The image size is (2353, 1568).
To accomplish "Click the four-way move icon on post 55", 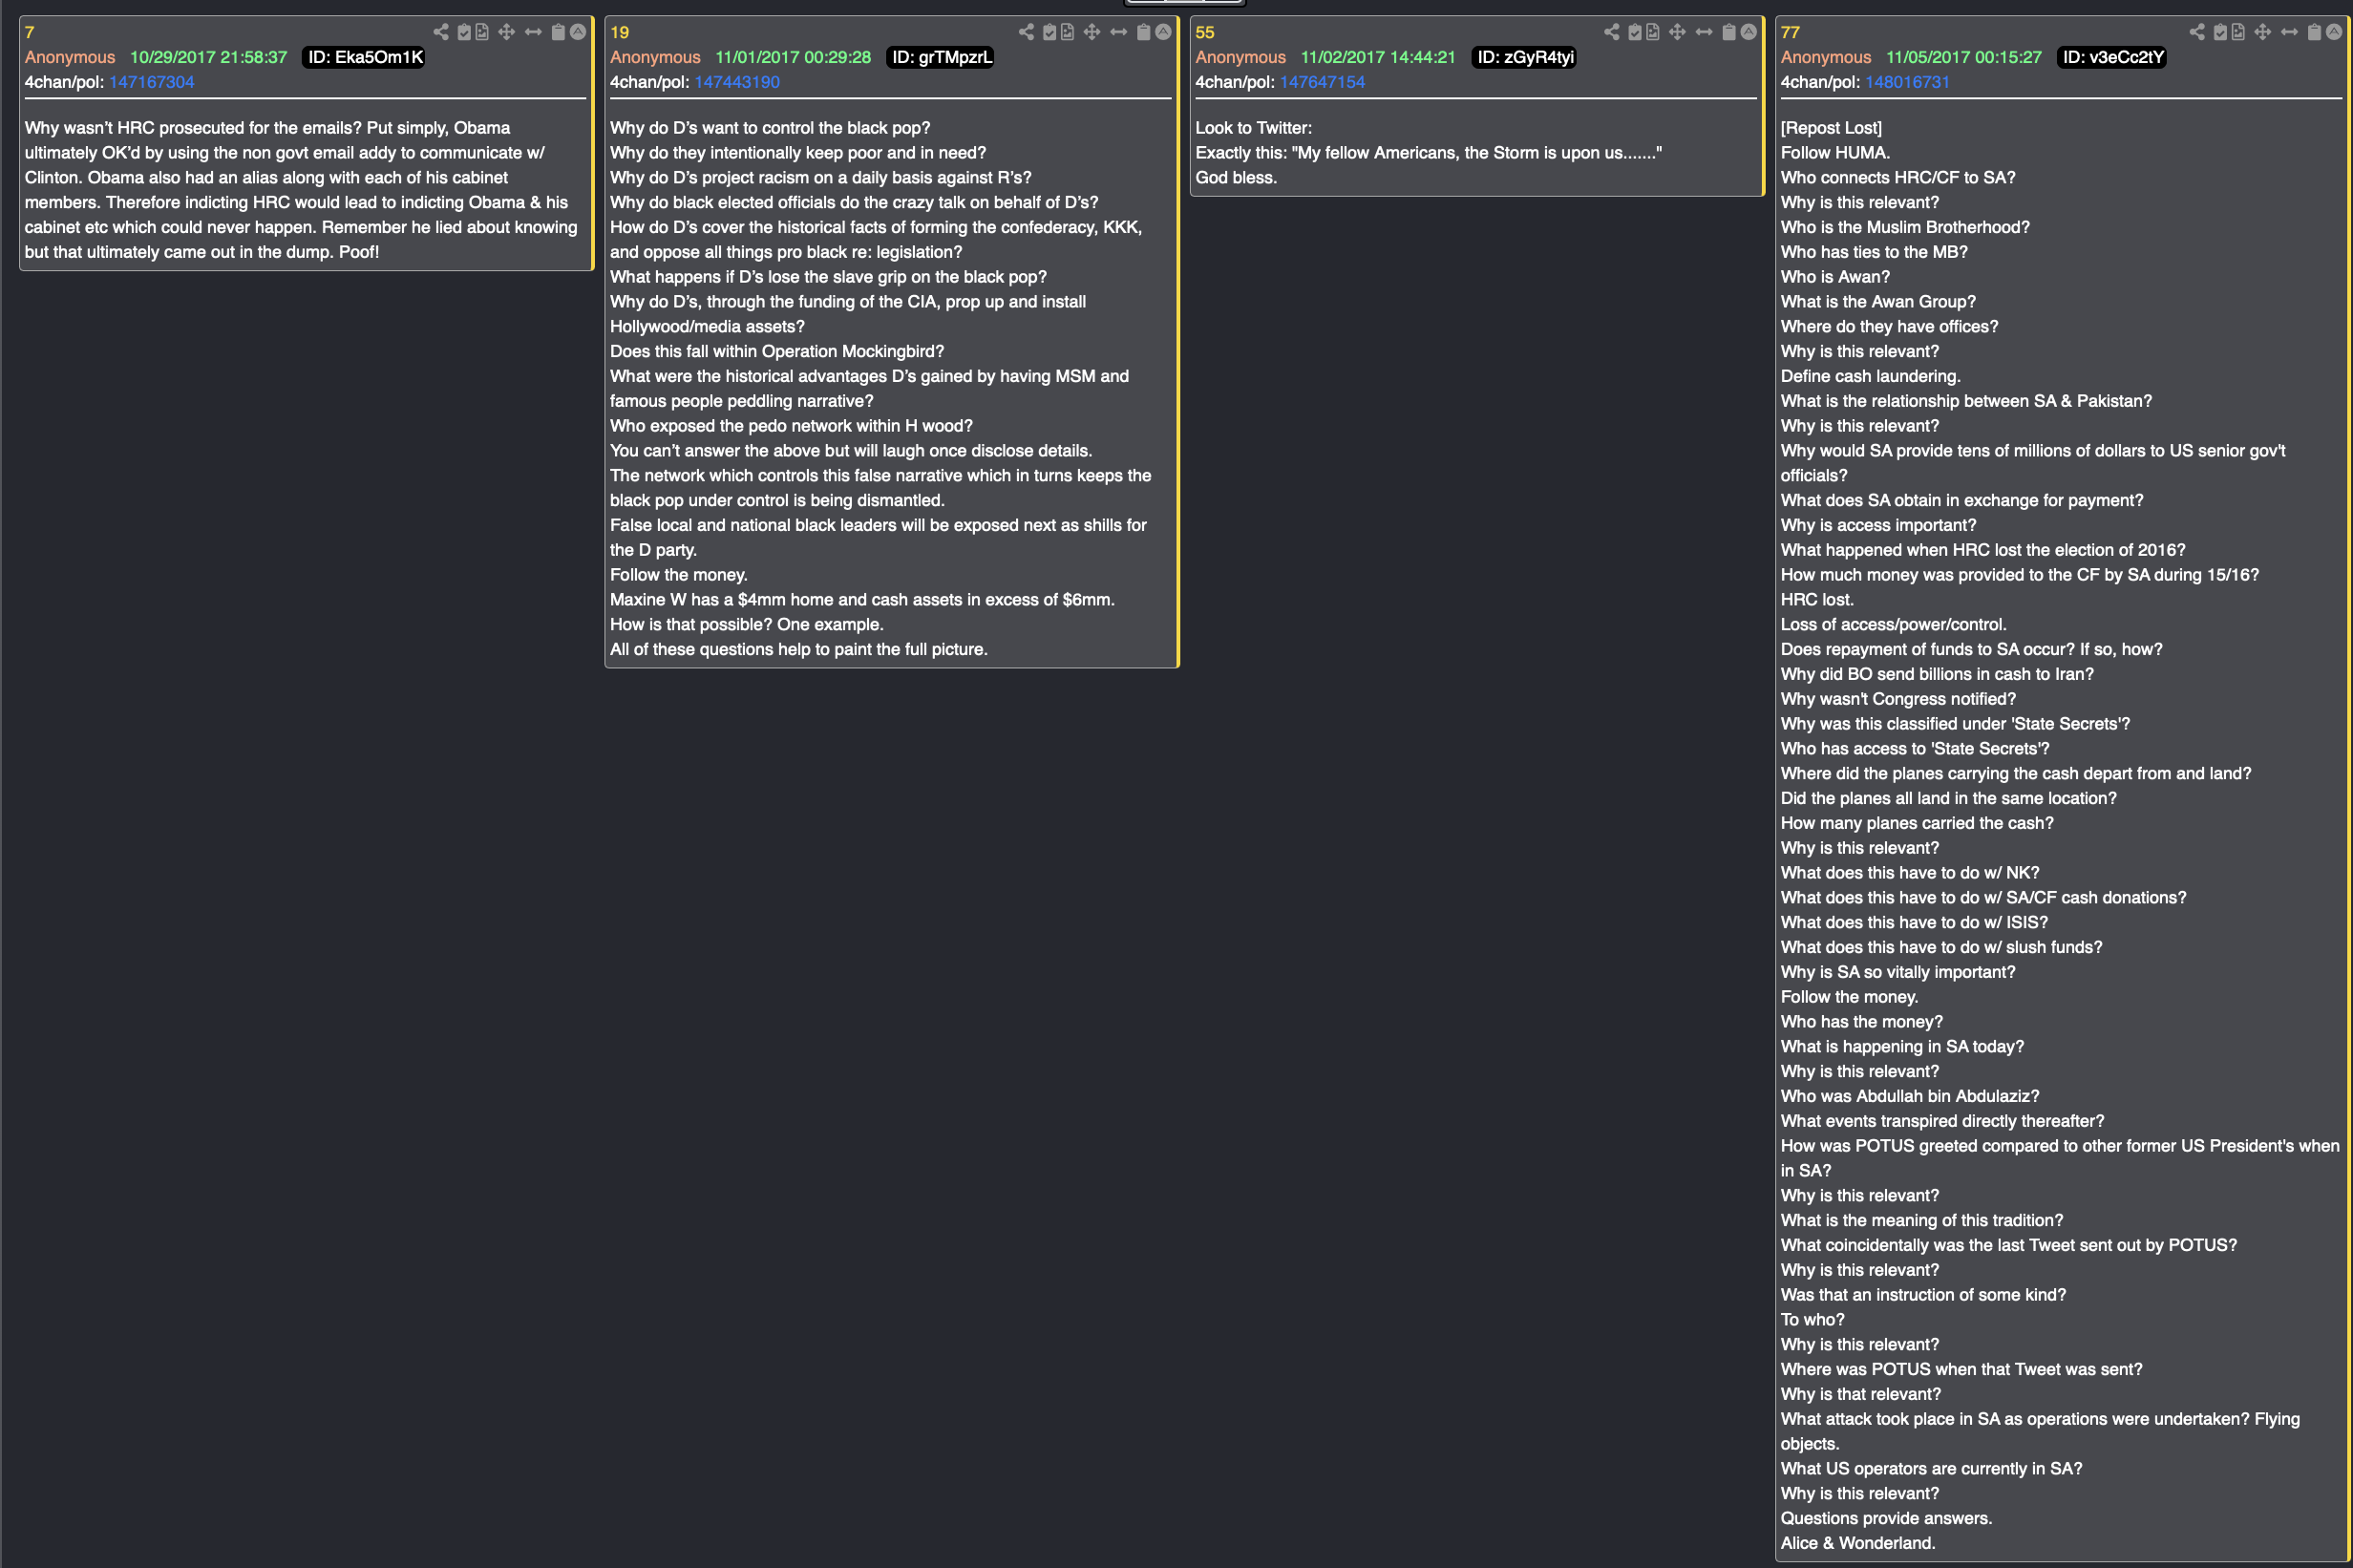I will tap(1677, 32).
